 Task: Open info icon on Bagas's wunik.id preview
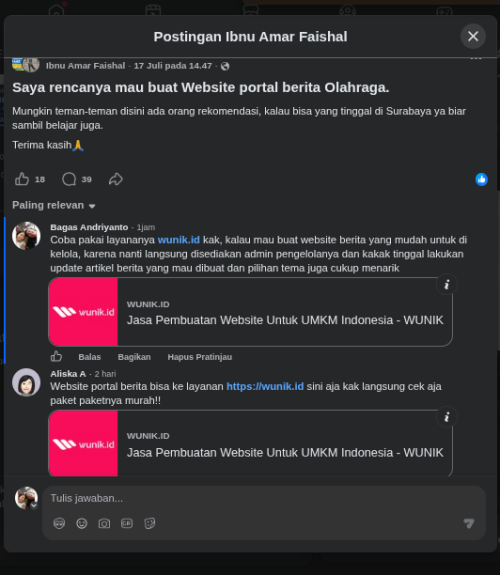[x=447, y=285]
